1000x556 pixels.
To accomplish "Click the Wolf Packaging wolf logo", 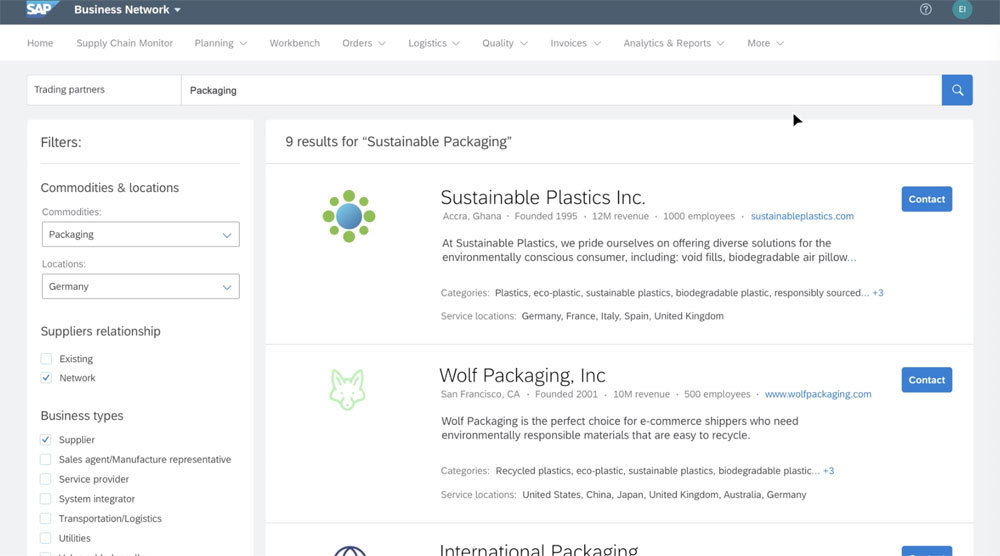I will [348, 389].
